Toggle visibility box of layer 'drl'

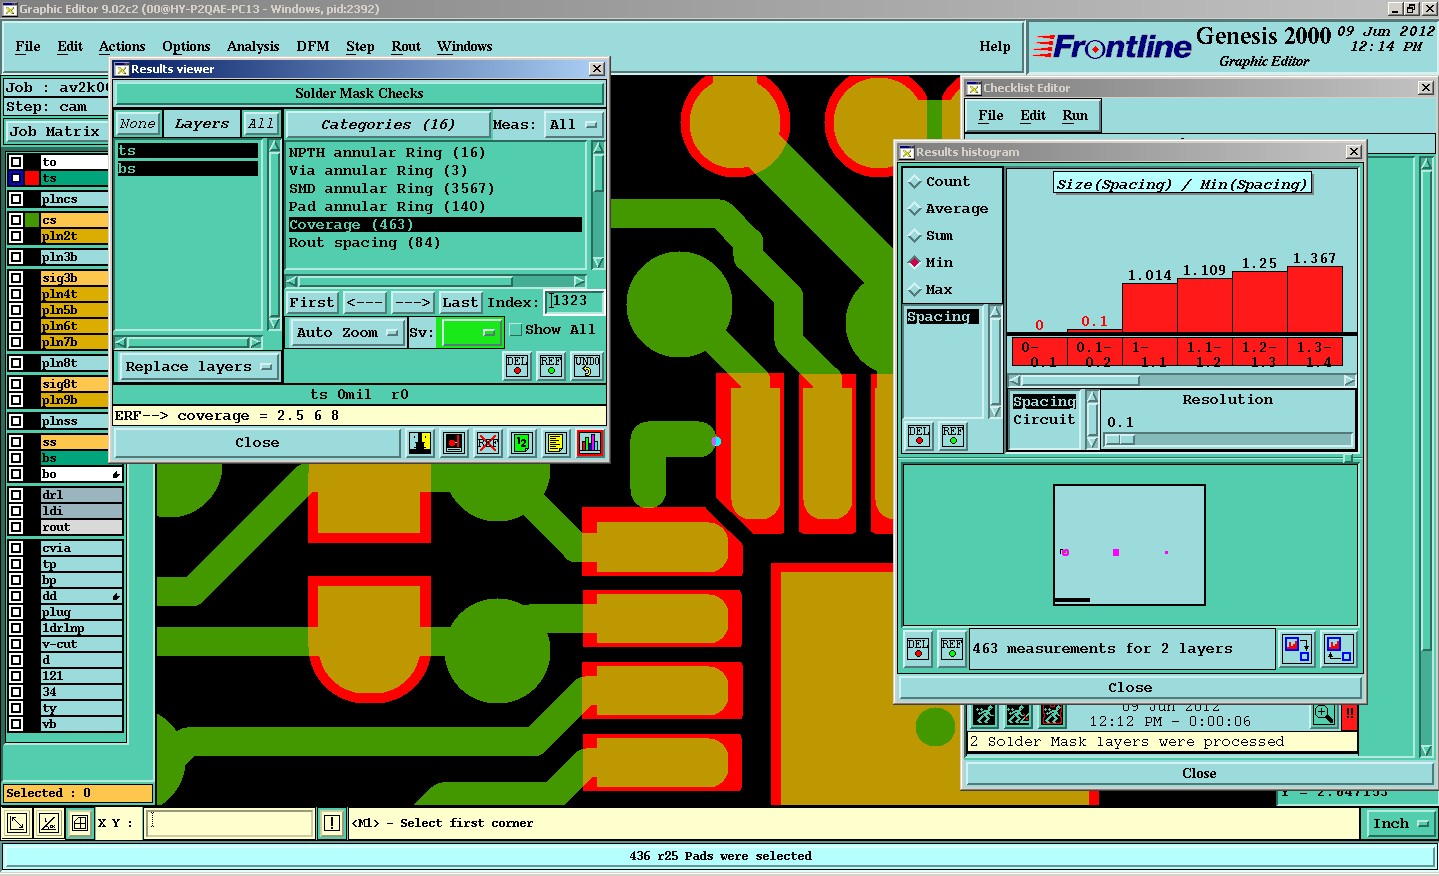click(17, 495)
